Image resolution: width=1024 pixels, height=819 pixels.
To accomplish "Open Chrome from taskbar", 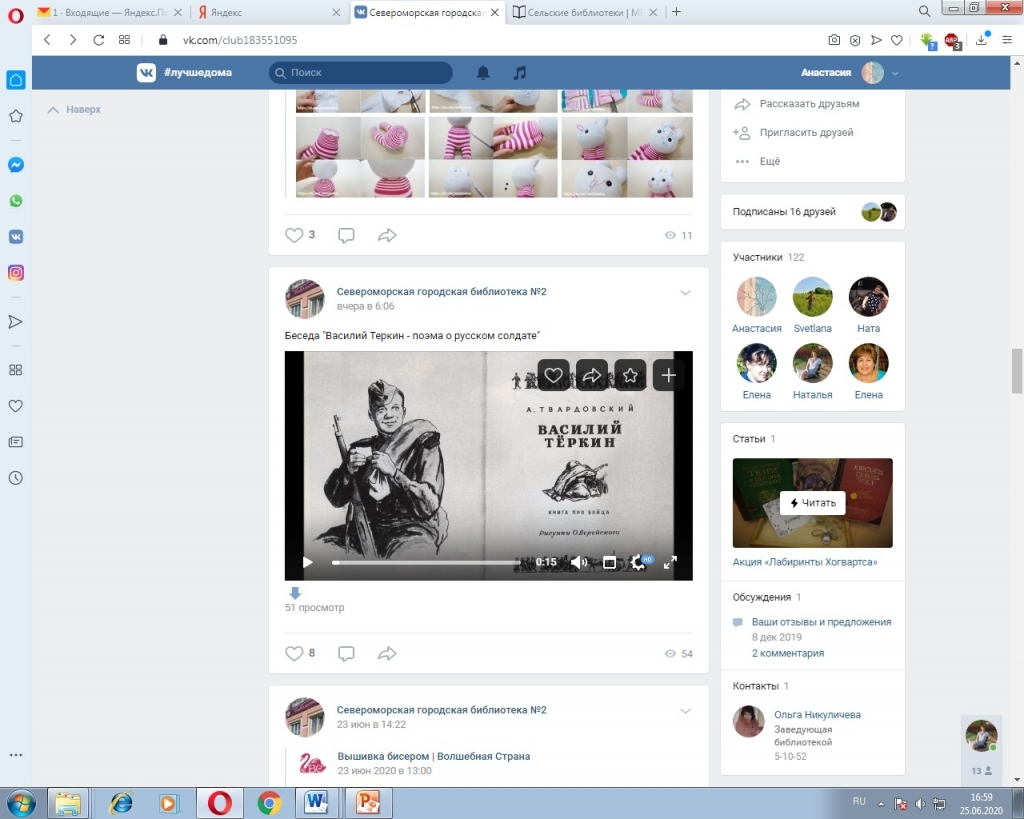I will coord(268,803).
